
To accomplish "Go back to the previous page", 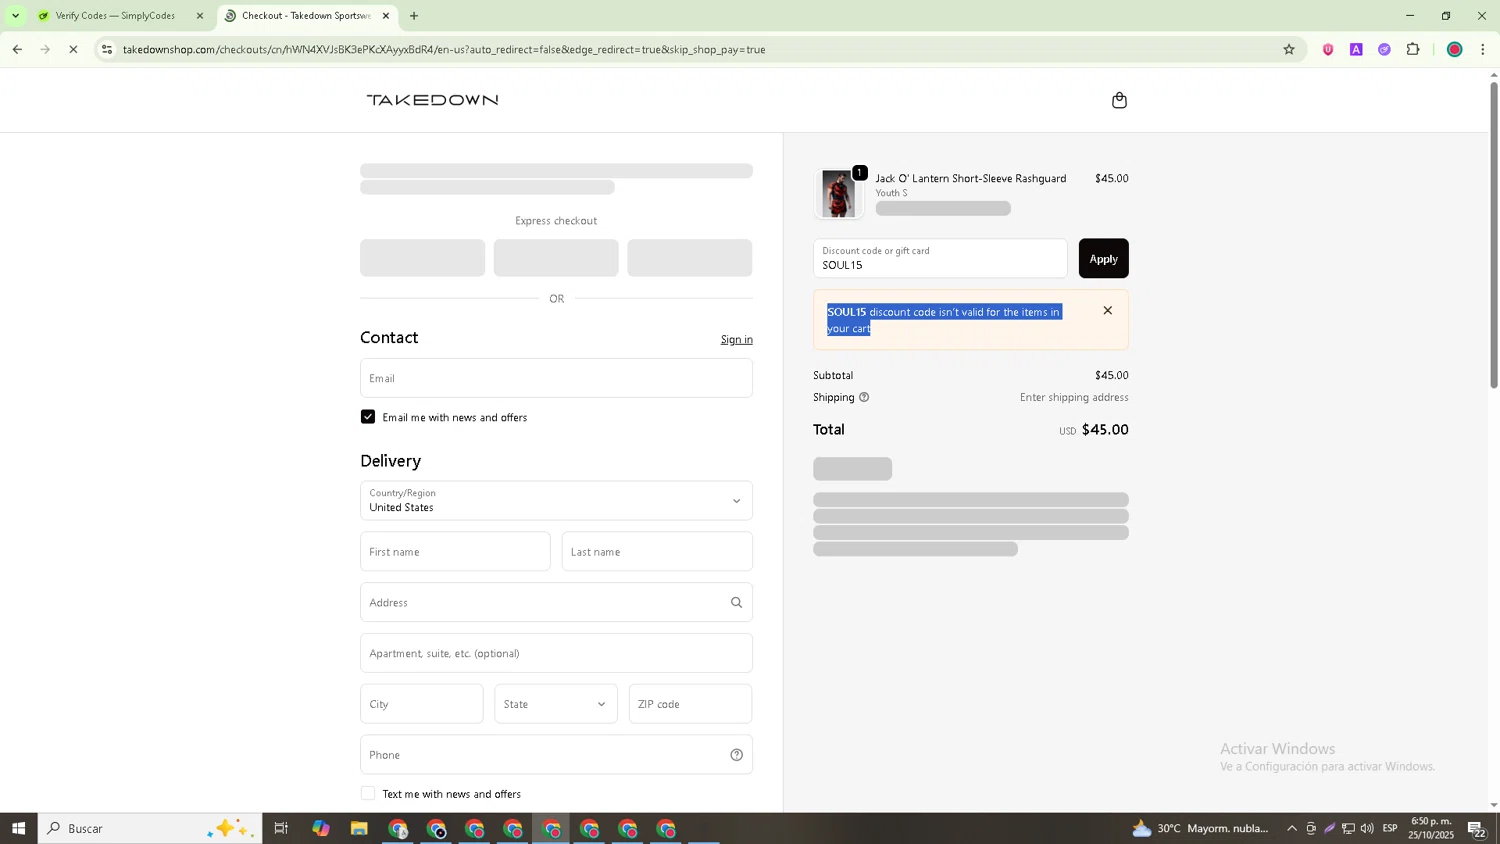I will [17, 49].
